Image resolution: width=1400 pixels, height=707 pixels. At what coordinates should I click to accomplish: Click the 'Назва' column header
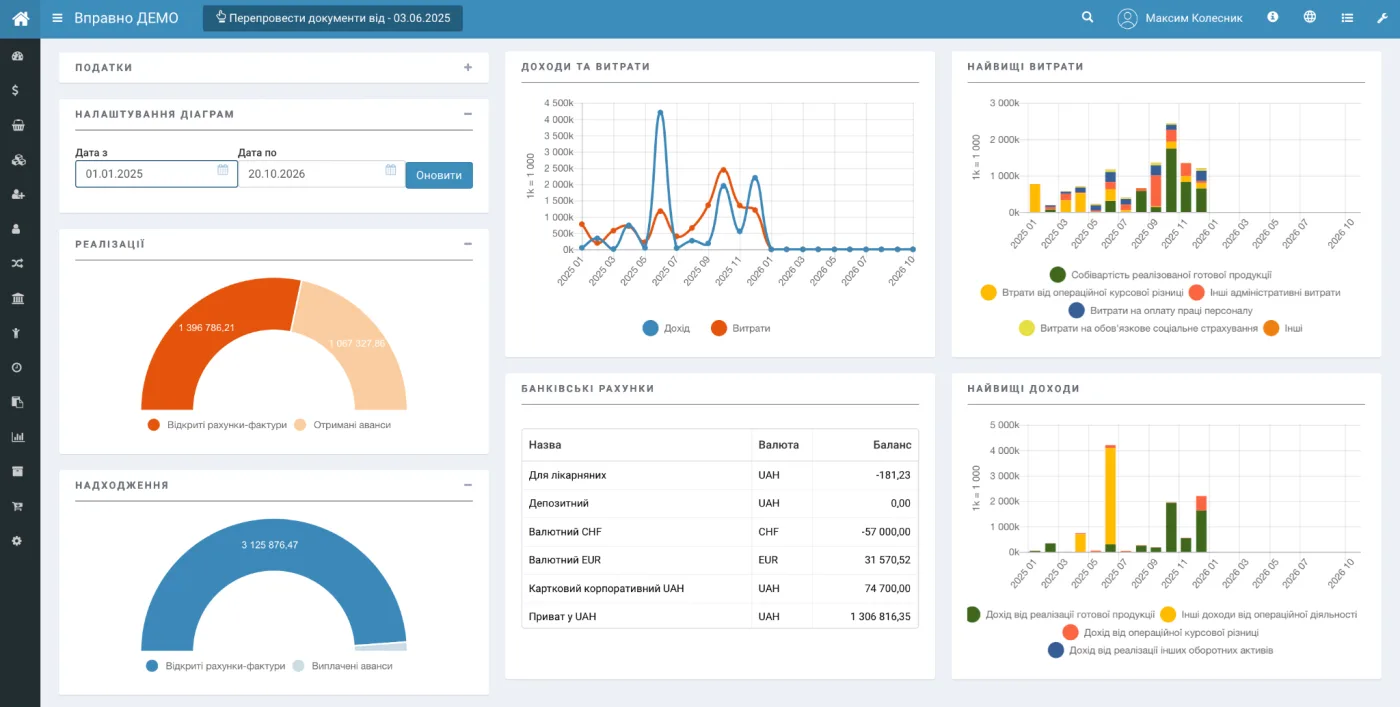click(x=545, y=445)
